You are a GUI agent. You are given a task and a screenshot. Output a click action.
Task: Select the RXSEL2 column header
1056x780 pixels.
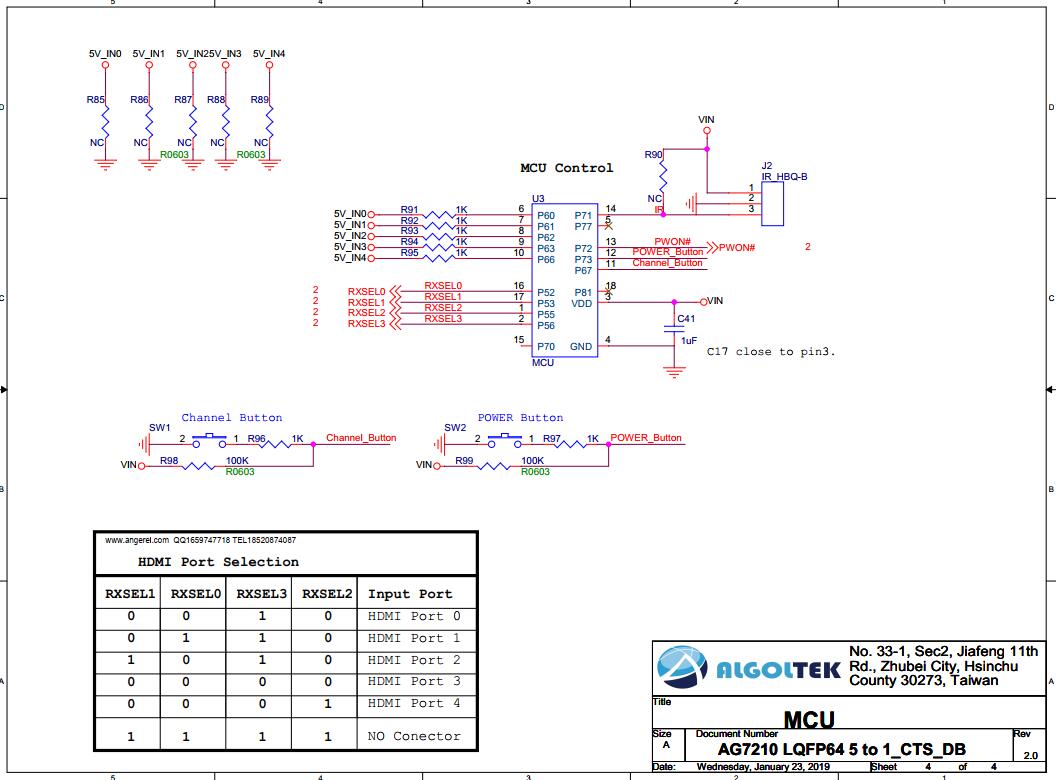(x=327, y=594)
